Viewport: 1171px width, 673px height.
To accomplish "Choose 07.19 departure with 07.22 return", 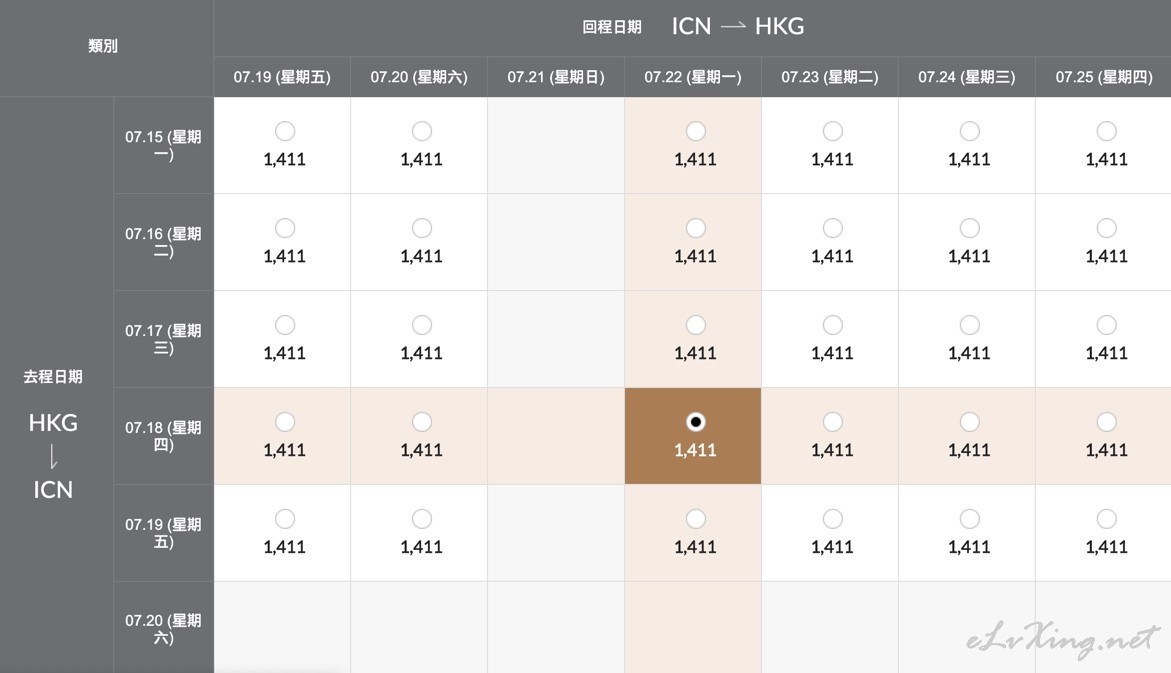I will 695,519.
